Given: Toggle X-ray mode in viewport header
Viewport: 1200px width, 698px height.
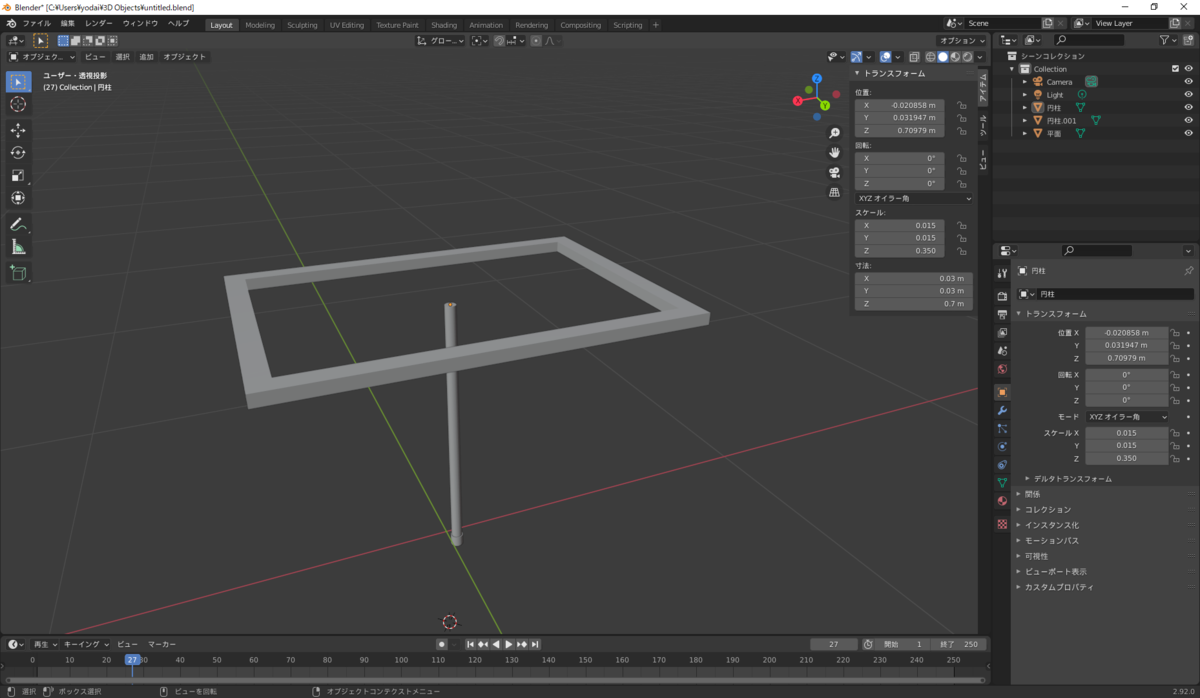Looking at the screenshot, I should pyautogui.click(x=916, y=57).
